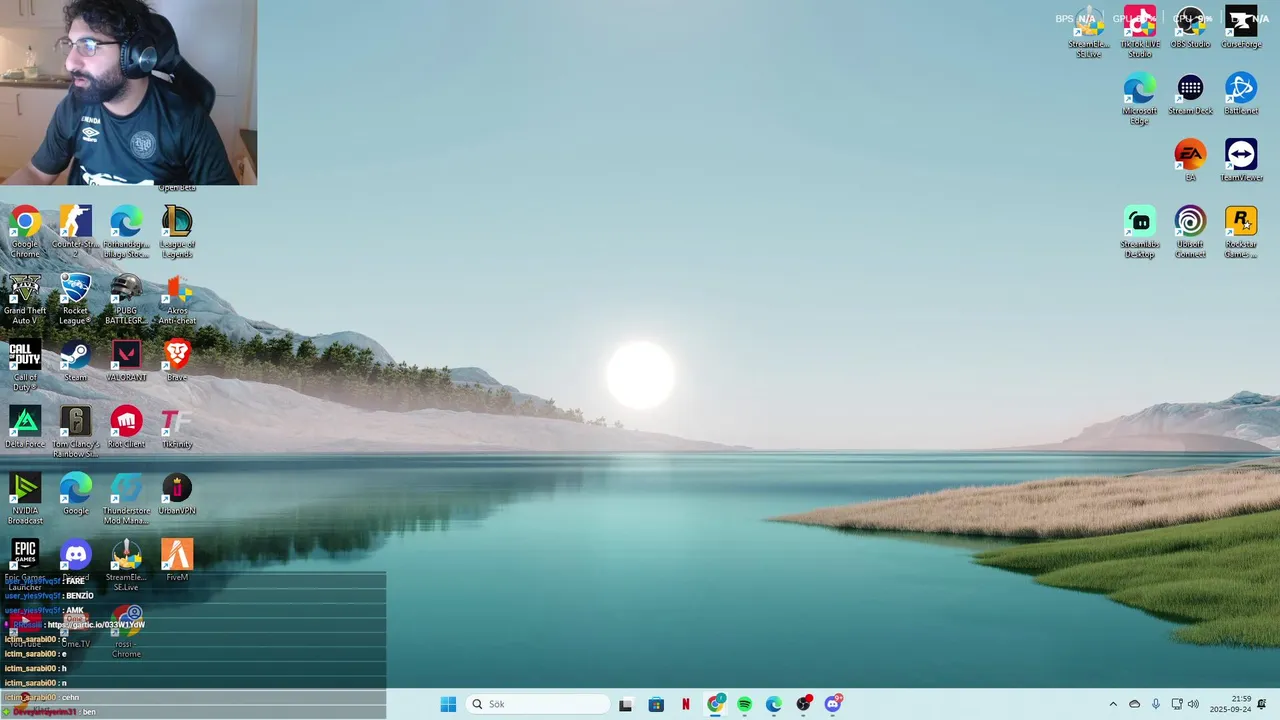The height and width of the screenshot is (720, 1280).
Task: Launch Rocket League desktop shortcut
Action: pyautogui.click(x=75, y=299)
